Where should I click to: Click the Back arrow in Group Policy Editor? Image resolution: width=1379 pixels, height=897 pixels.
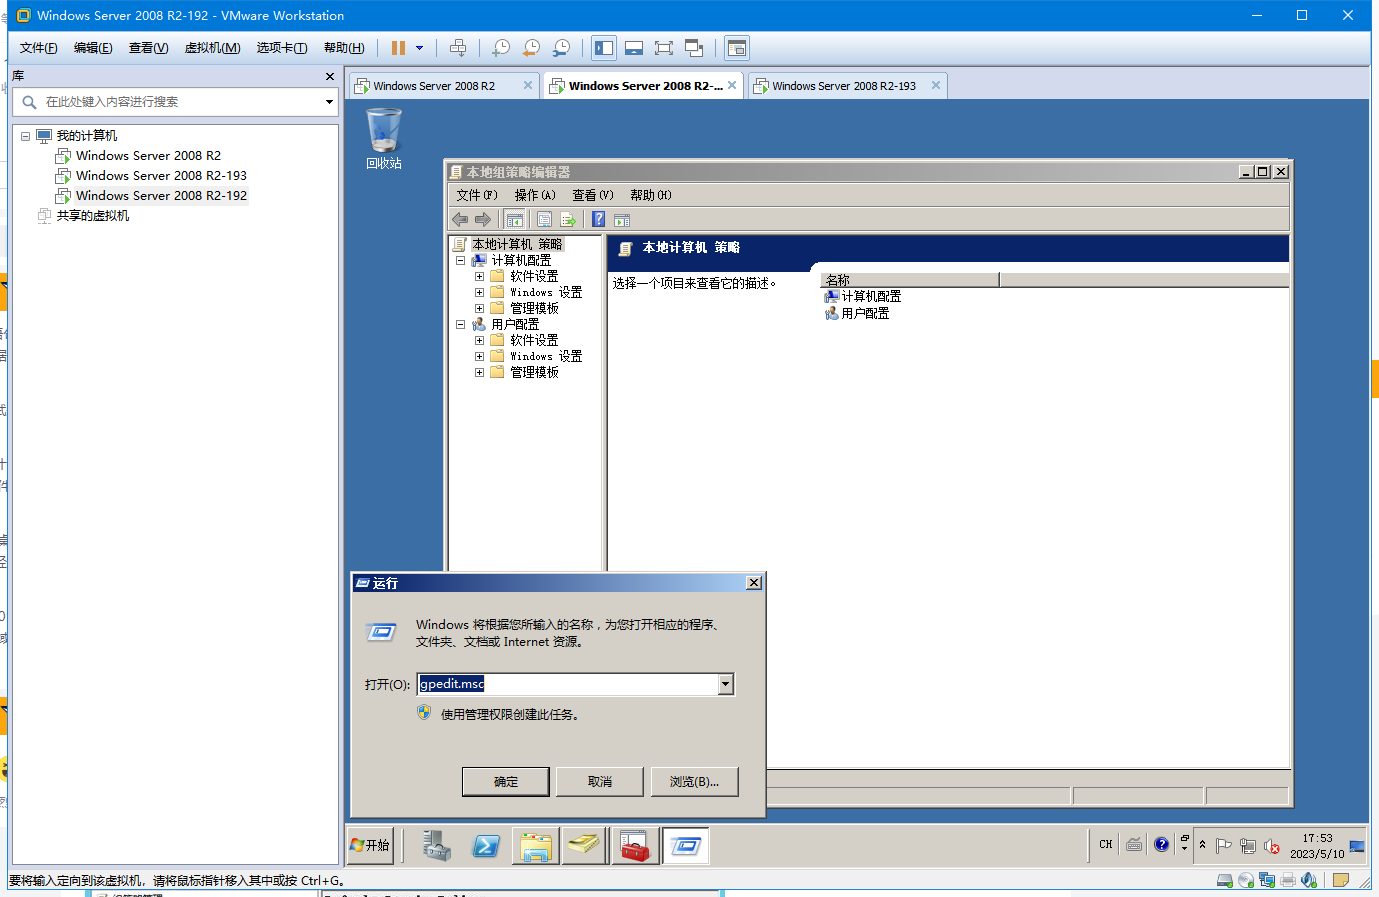point(460,219)
